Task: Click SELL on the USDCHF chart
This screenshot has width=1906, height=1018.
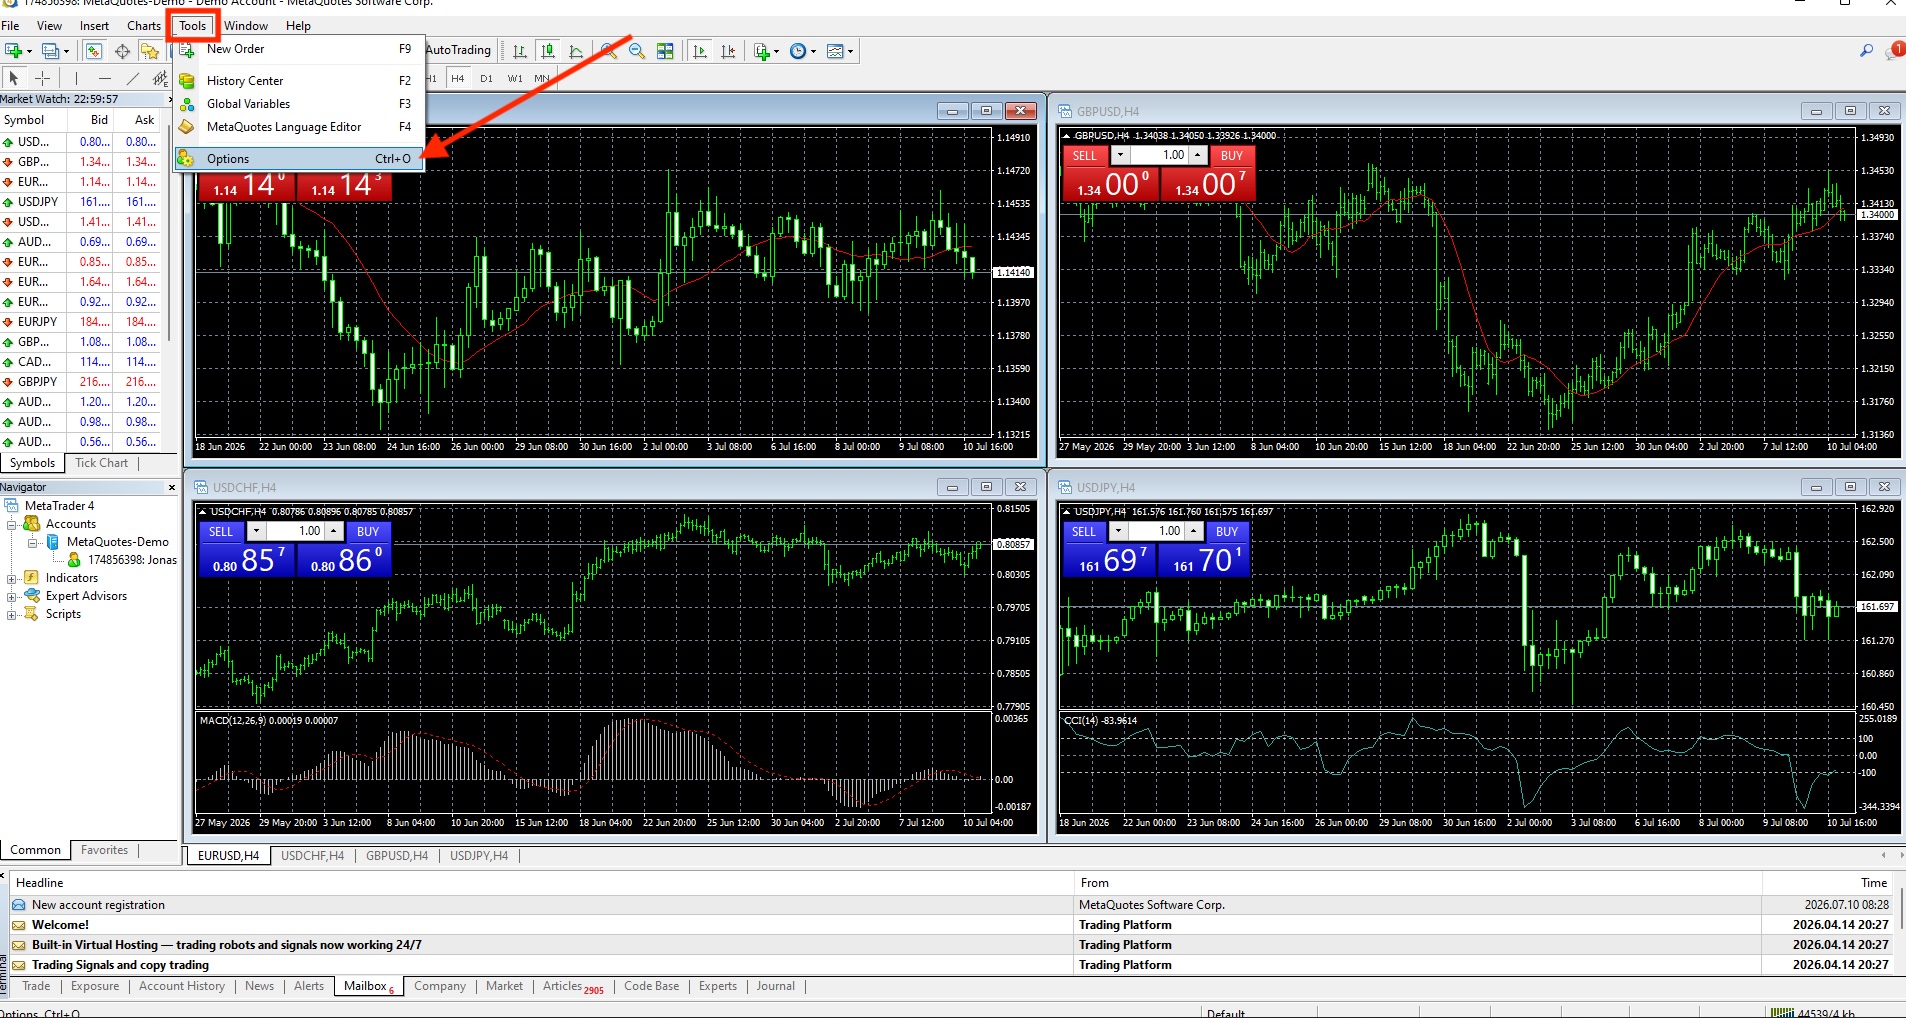Action: coord(221,532)
